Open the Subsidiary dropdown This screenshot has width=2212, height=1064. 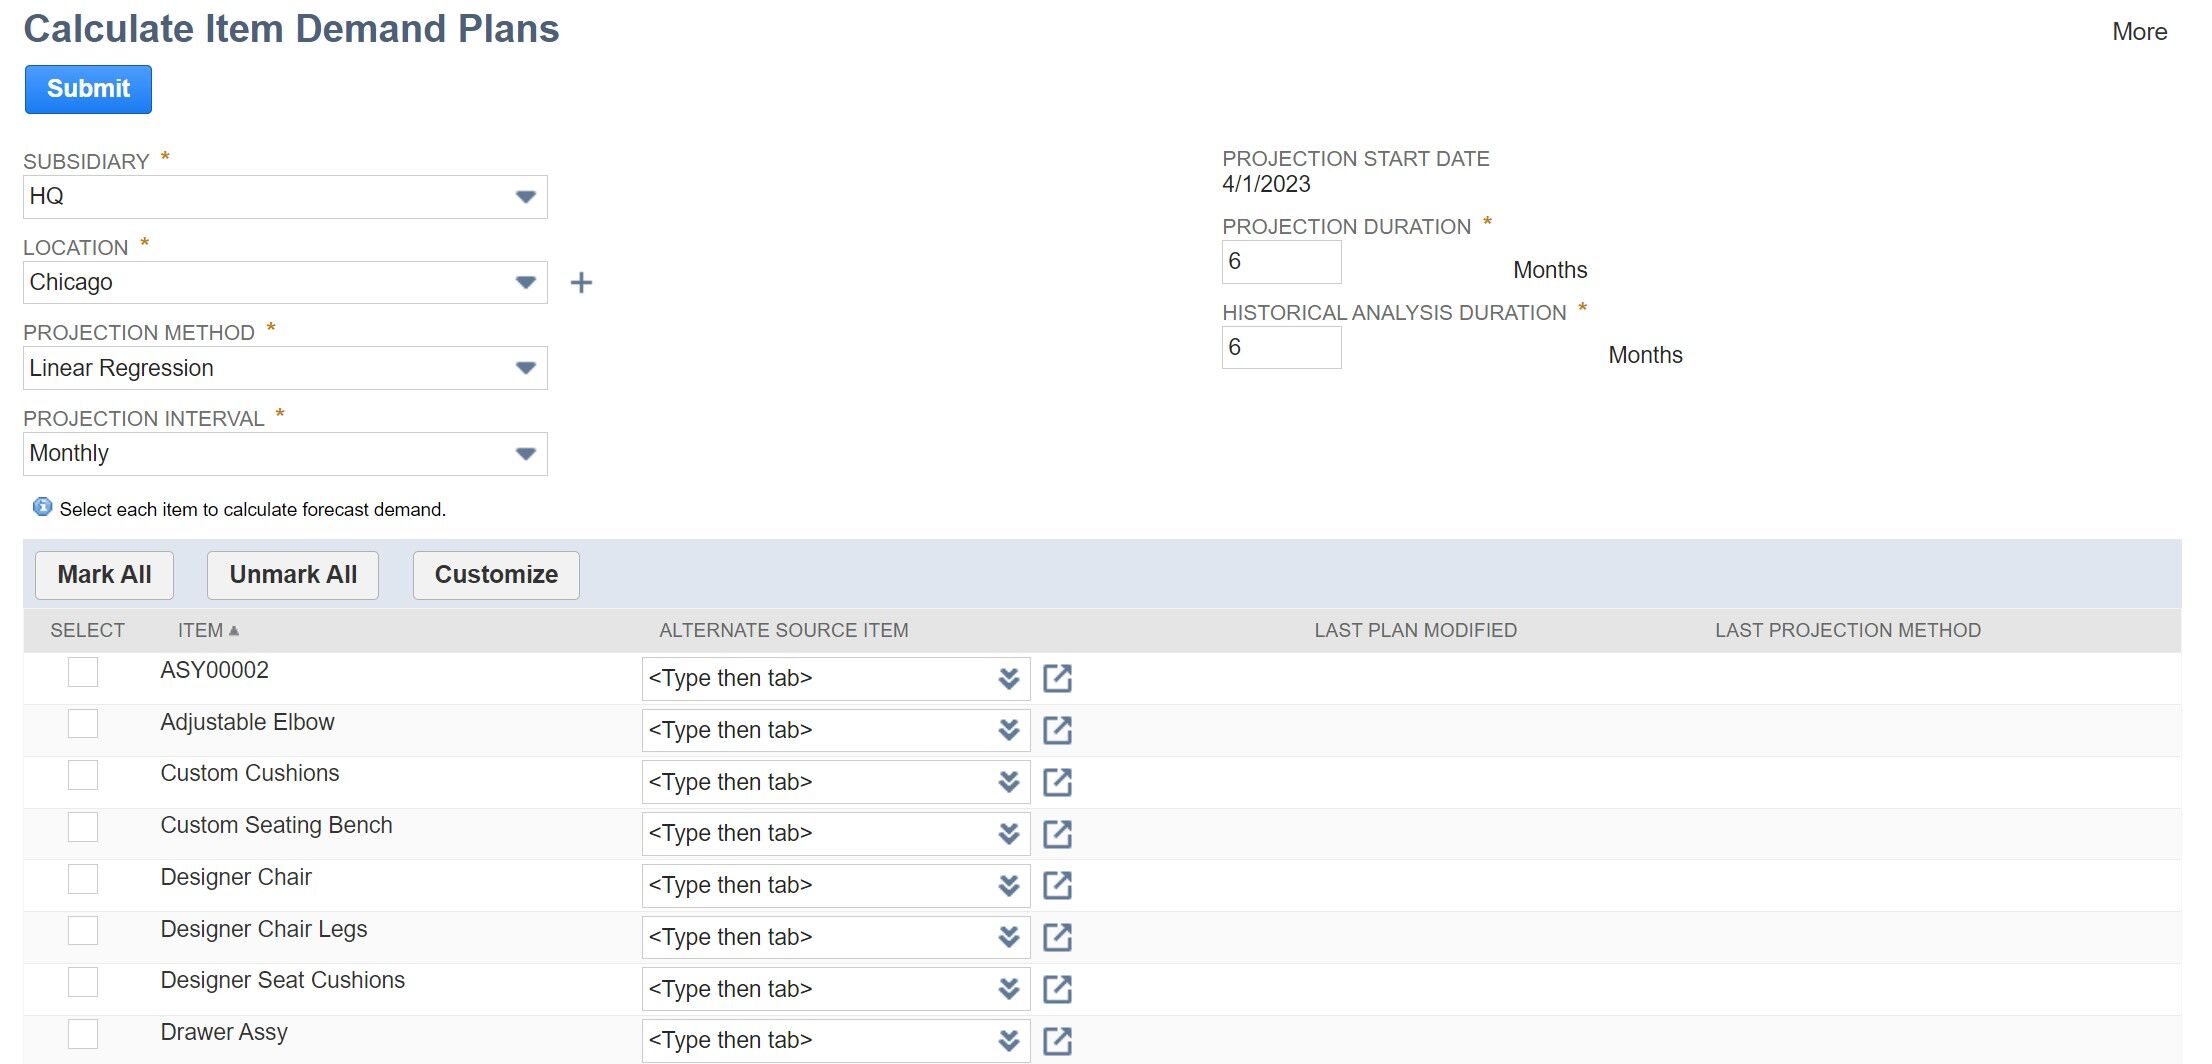tap(525, 196)
